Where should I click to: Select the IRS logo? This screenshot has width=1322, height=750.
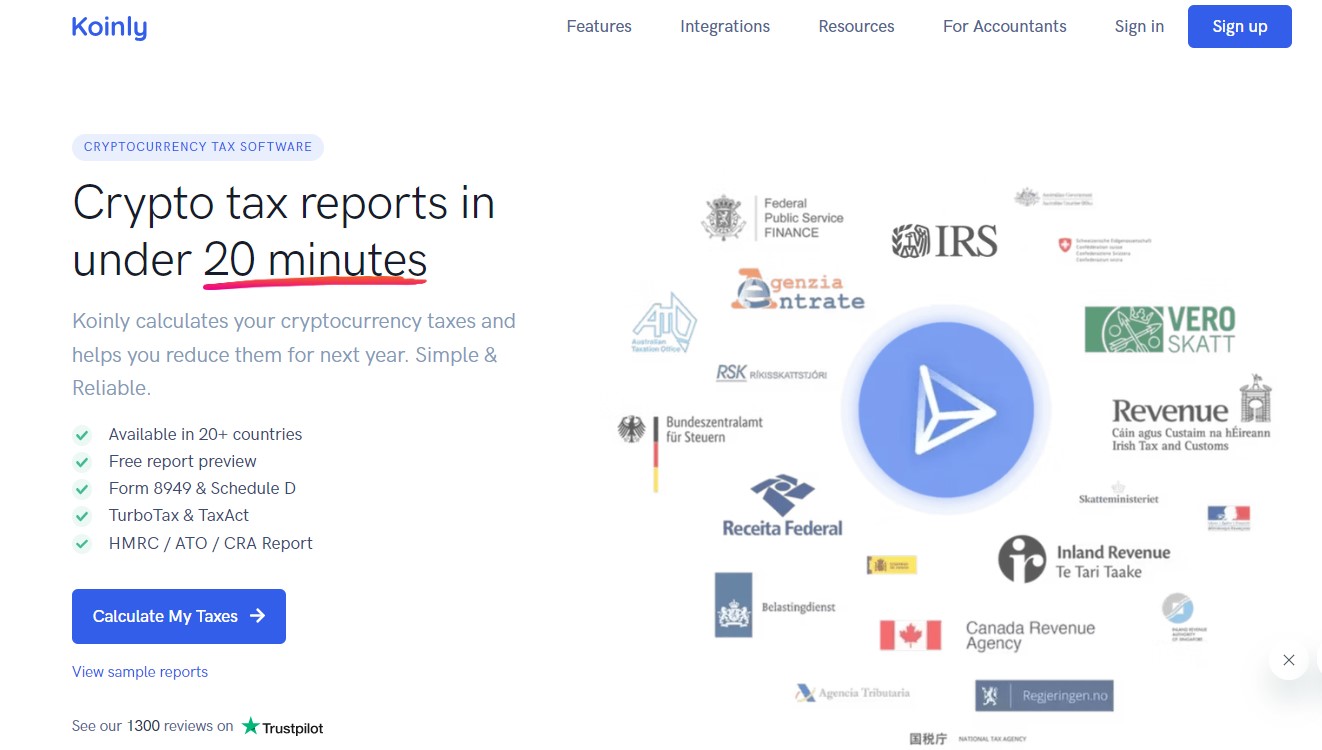(x=944, y=241)
